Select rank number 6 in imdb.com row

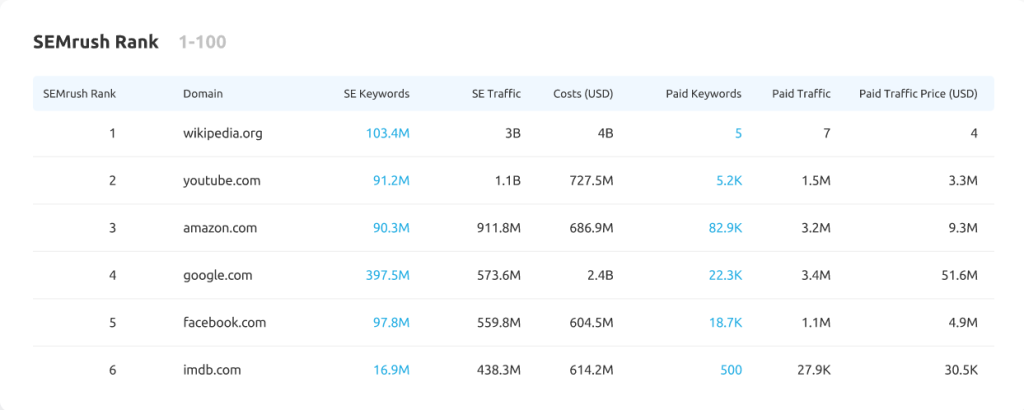pos(112,370)
